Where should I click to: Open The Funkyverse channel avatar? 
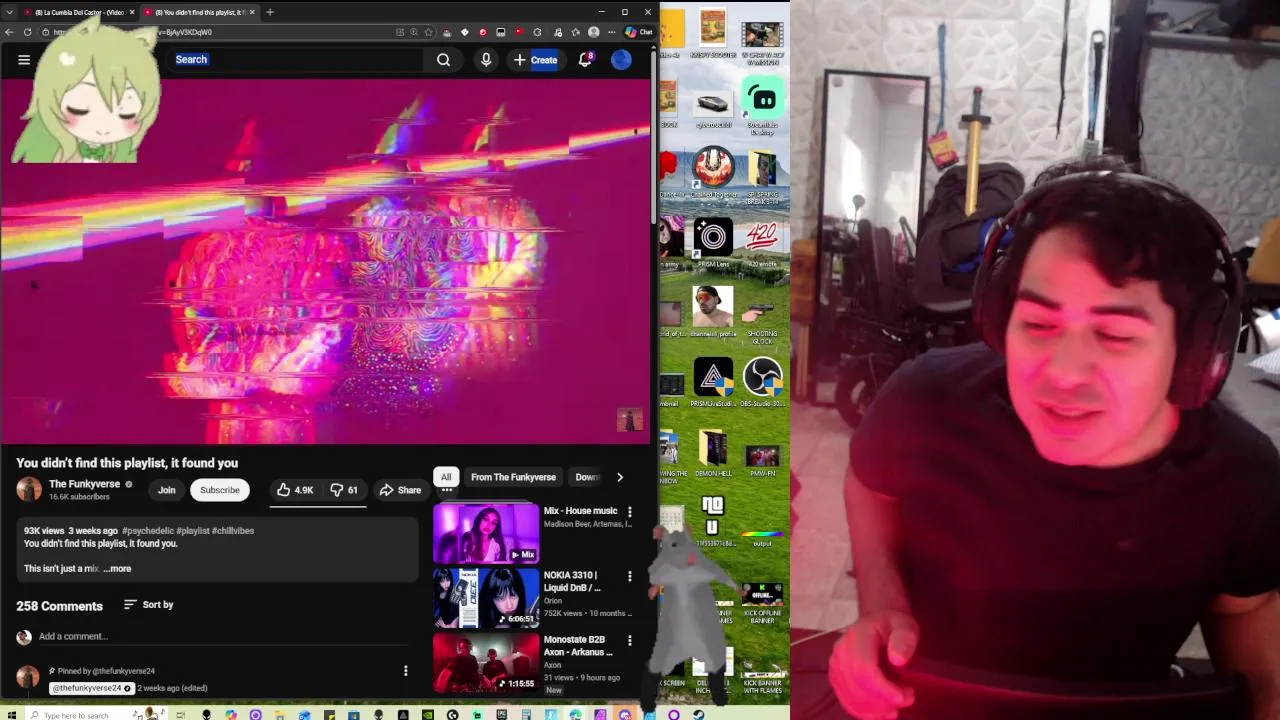pyautogui.click(x=29, y=489)
